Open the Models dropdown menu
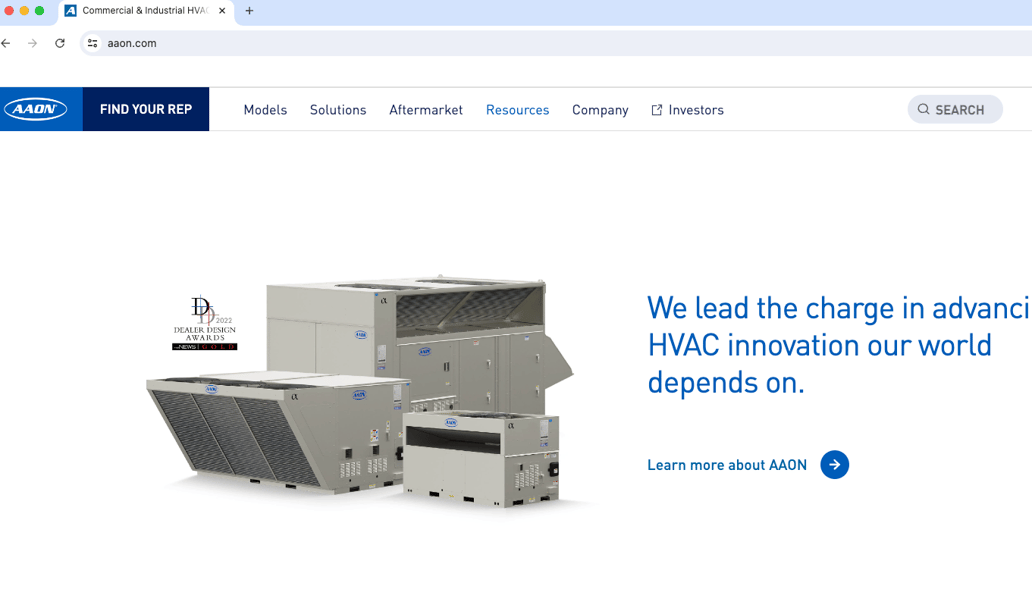This screenshot has height=589, width=1032. [x=265, y=109]
